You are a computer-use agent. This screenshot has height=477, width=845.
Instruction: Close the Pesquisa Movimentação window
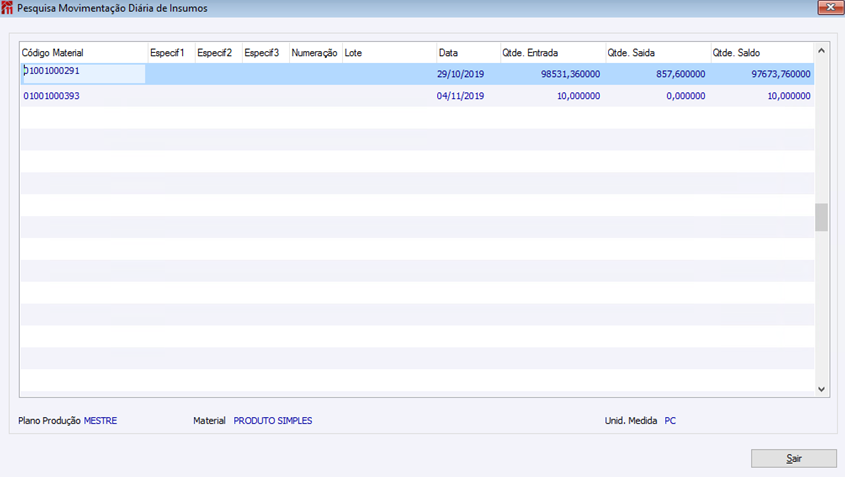coord(830,8)
